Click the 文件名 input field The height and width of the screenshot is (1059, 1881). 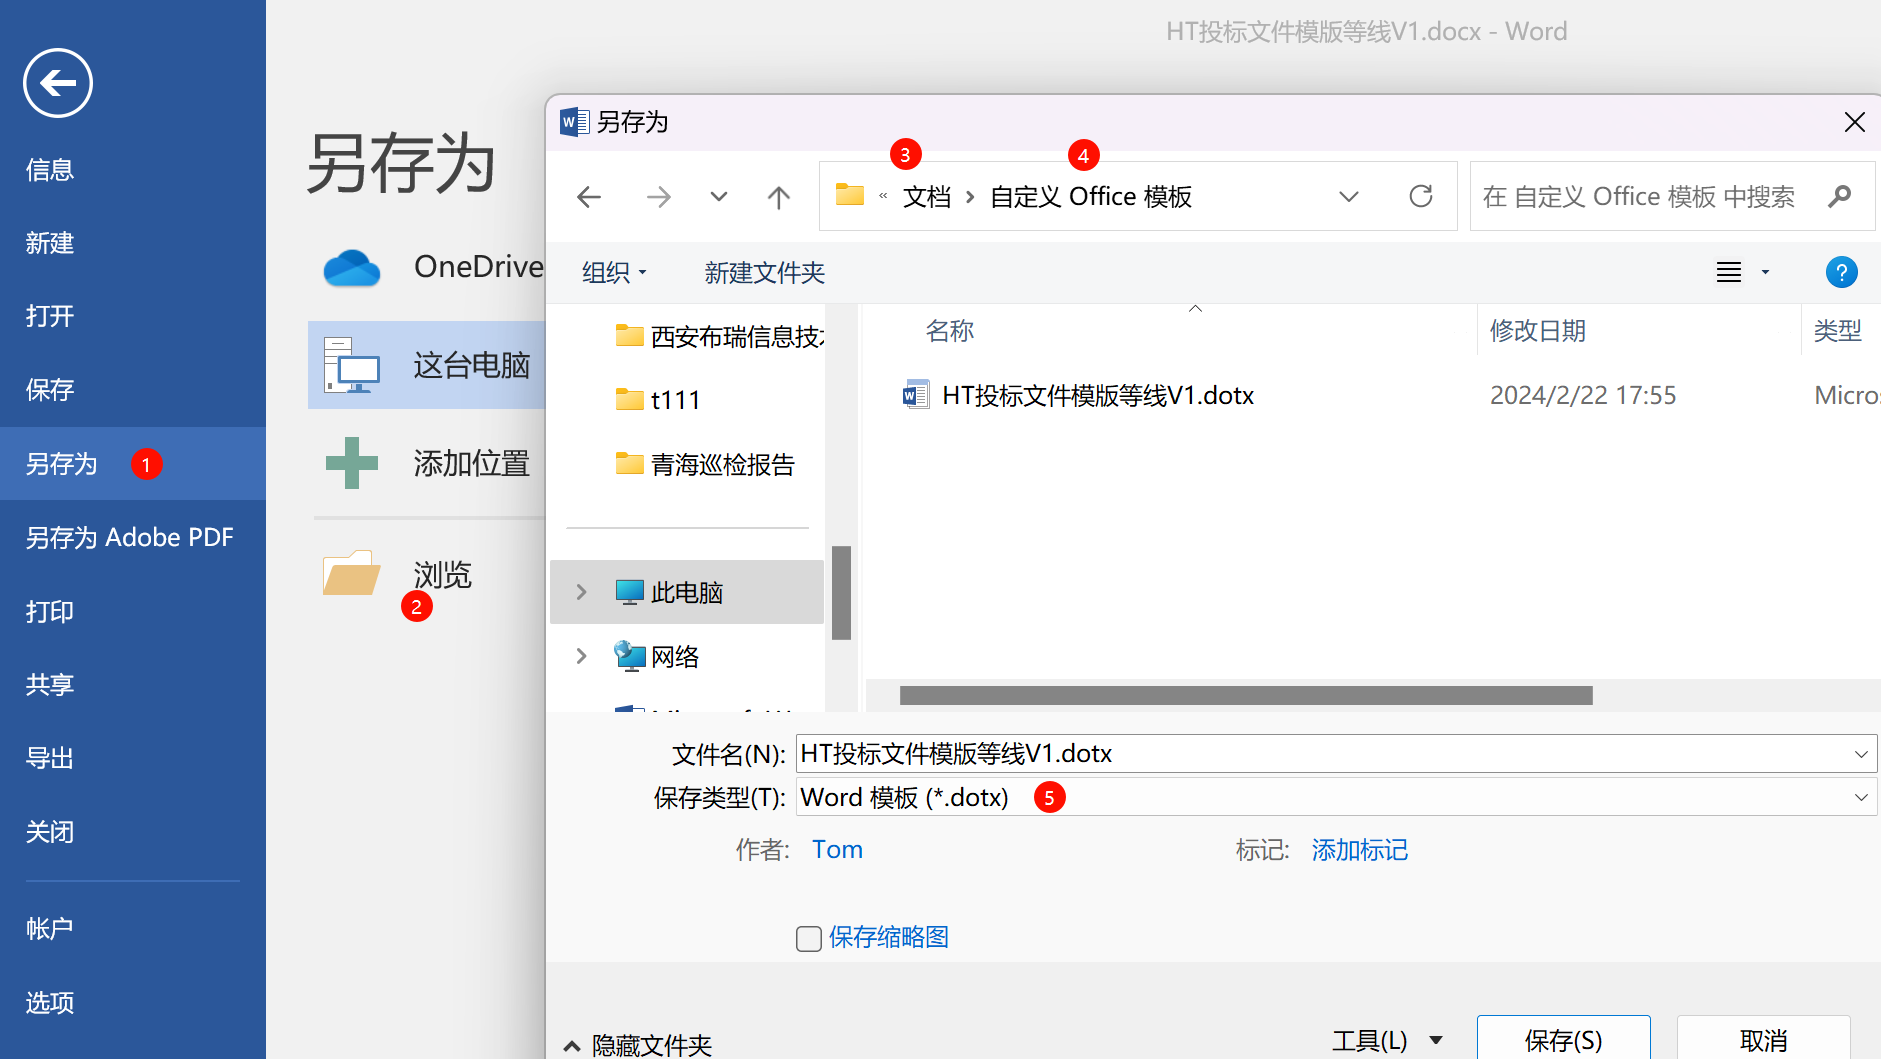tap(1336, 754)
